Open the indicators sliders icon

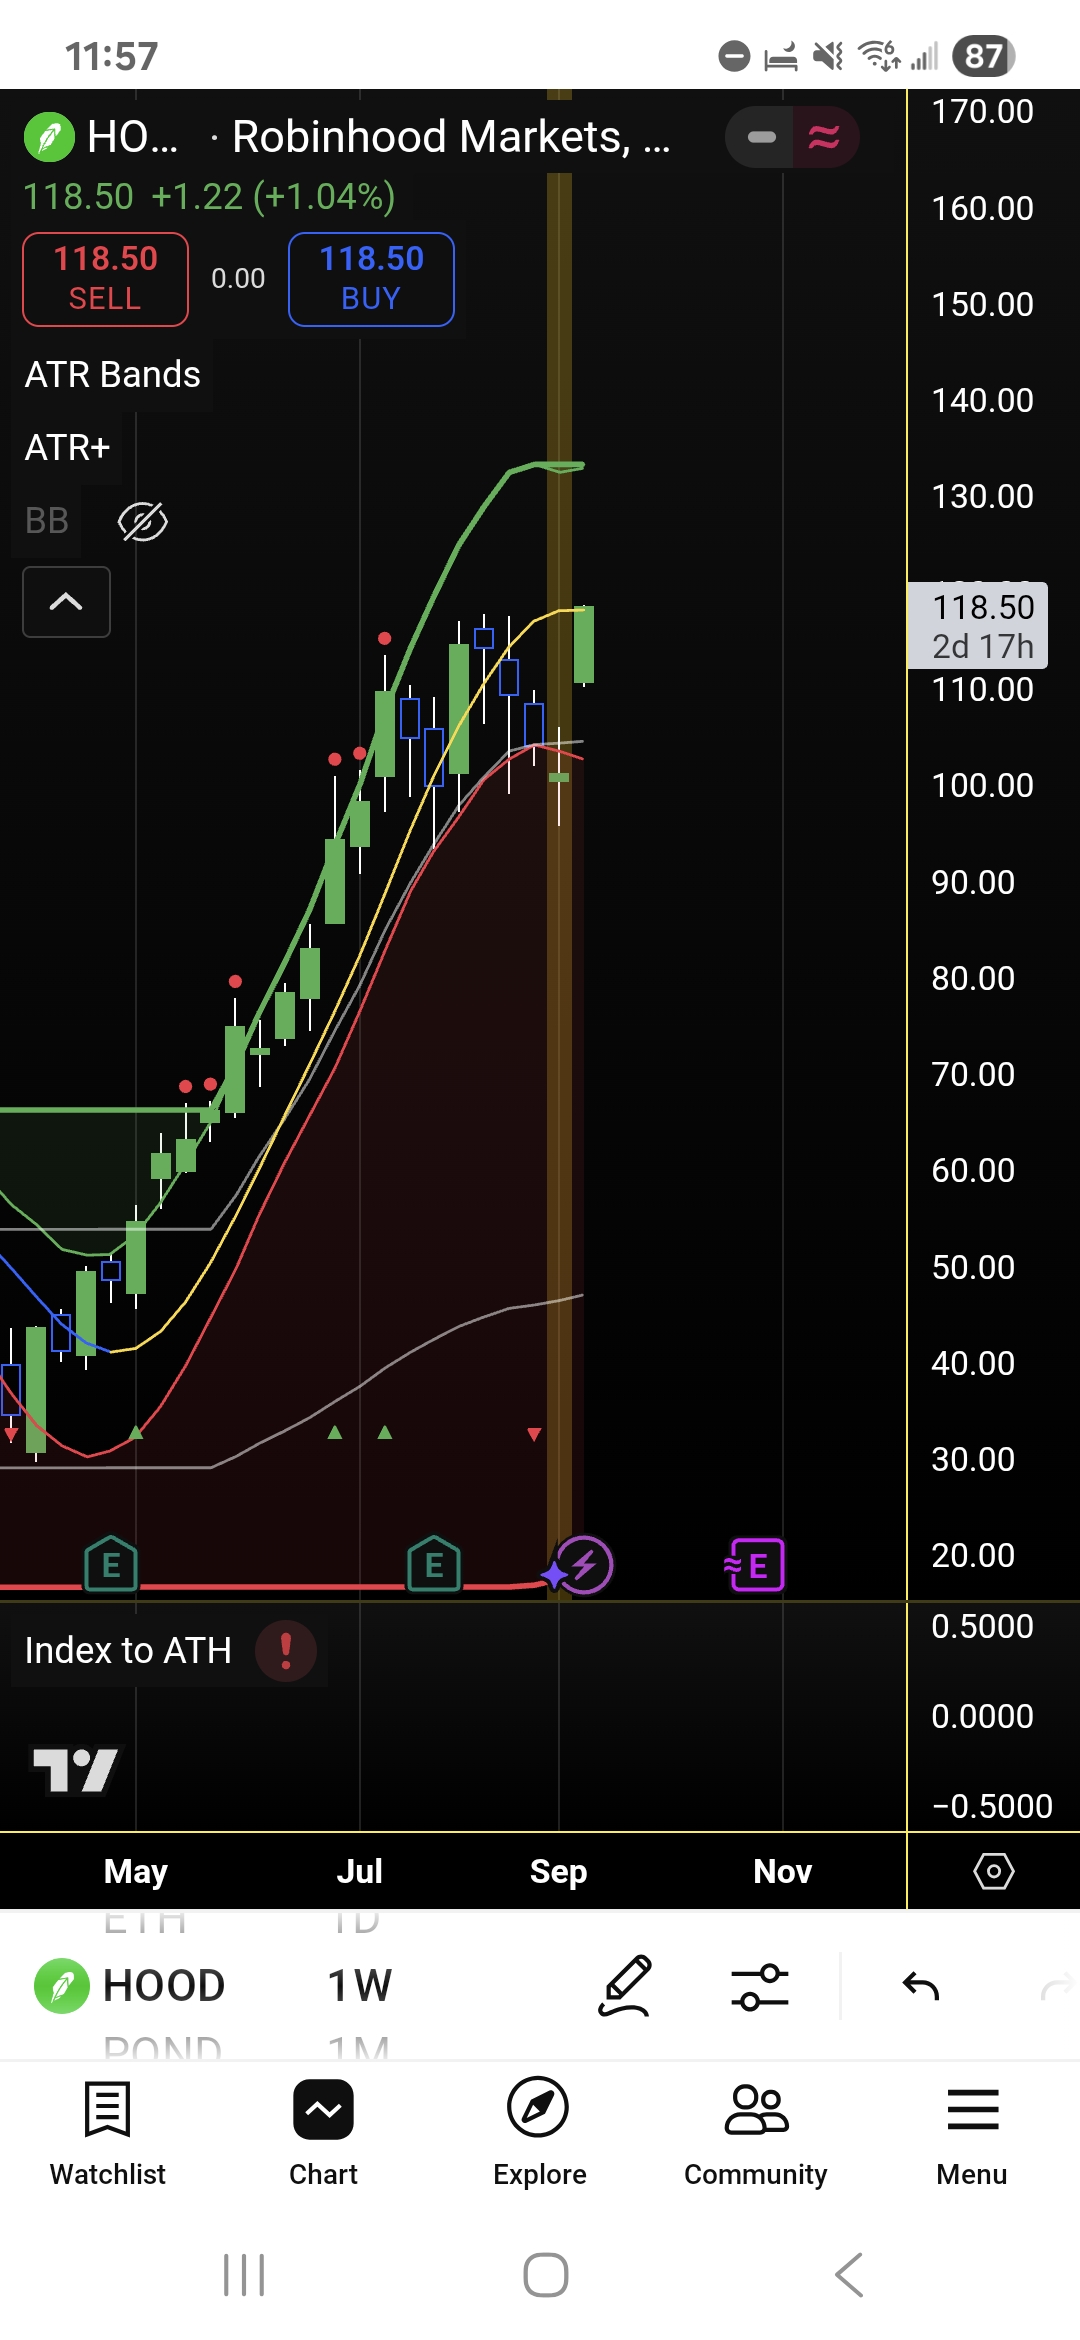(x=760, y=1987)
